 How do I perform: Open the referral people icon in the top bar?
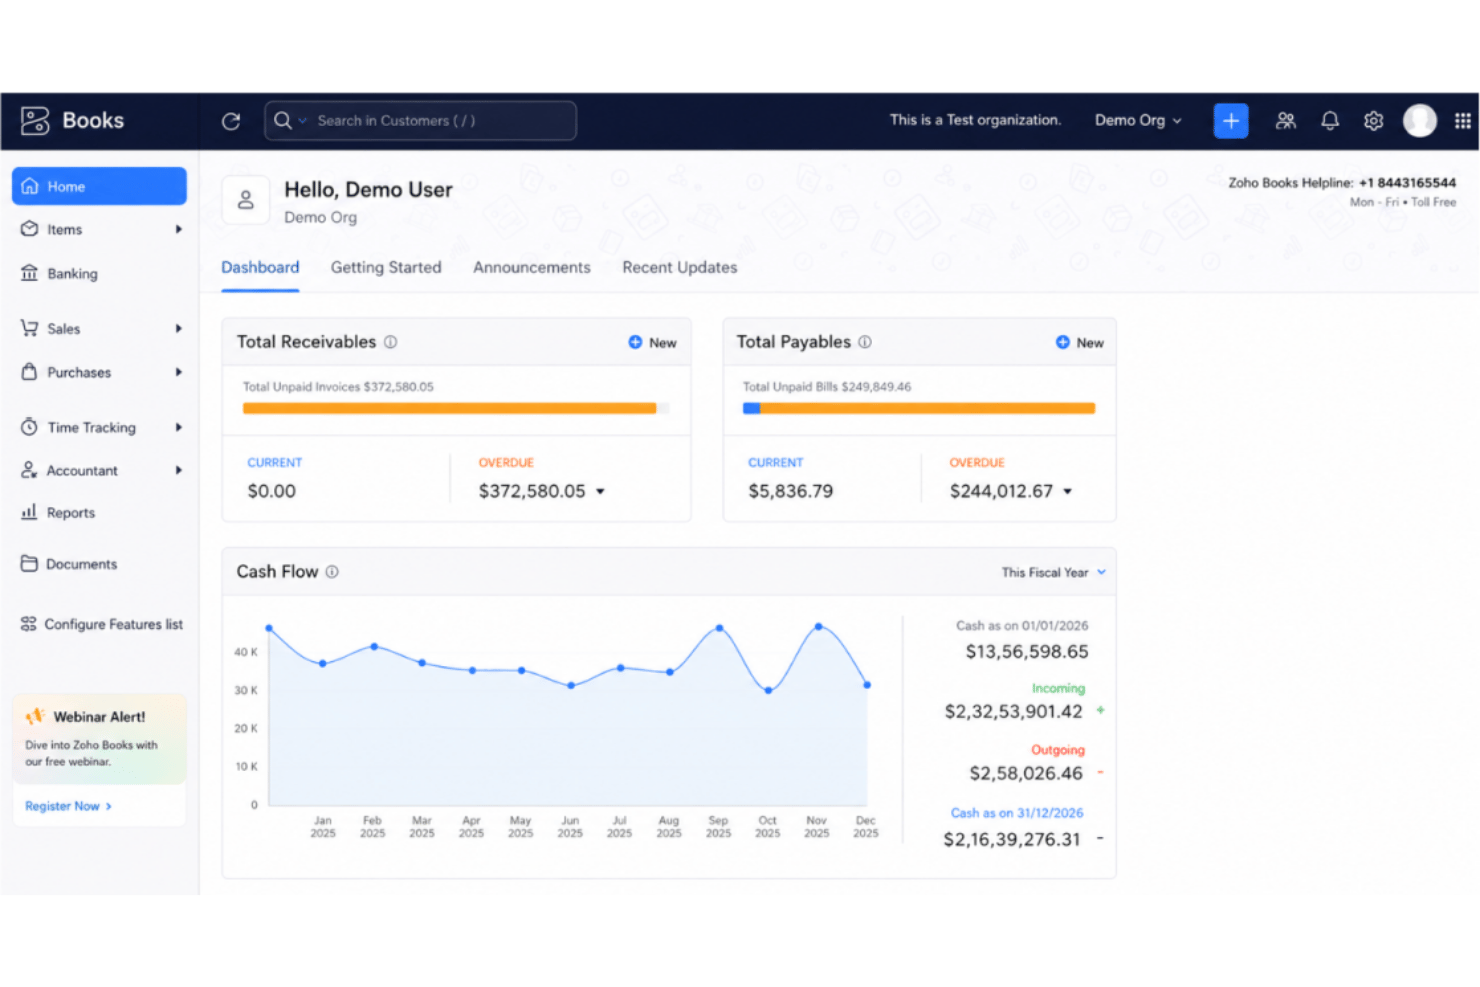[1286, 121]
